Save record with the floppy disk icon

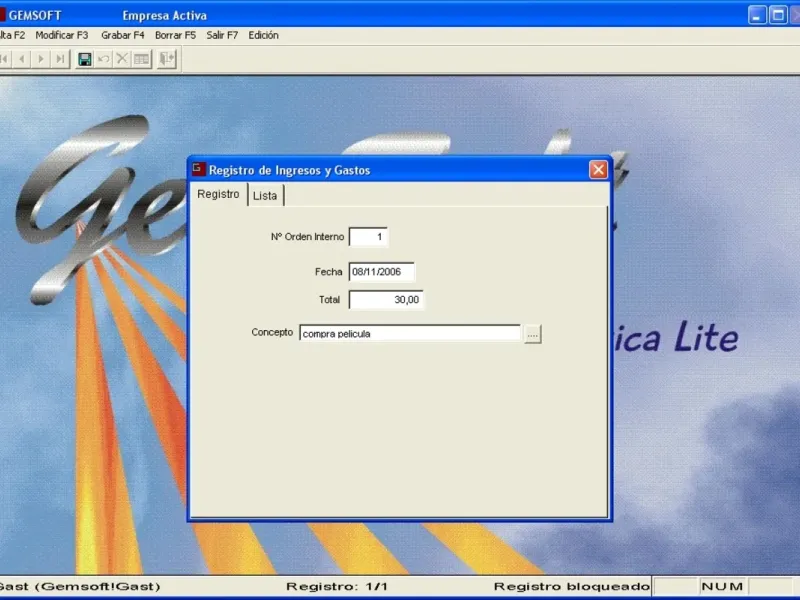85,59
